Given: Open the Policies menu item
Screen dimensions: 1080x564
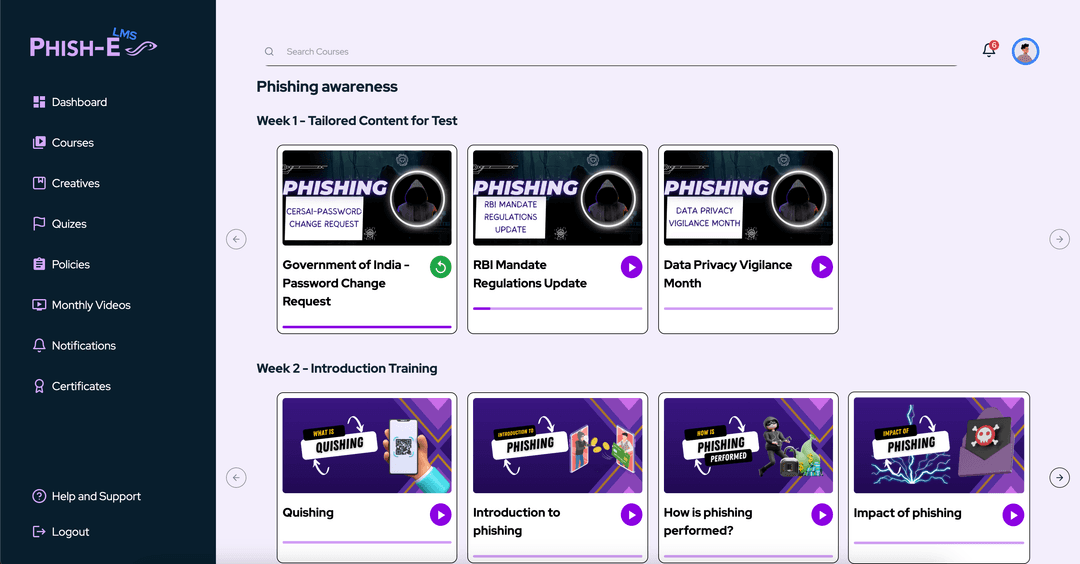Looking at the screenshot, I should [x=70, y=264].
